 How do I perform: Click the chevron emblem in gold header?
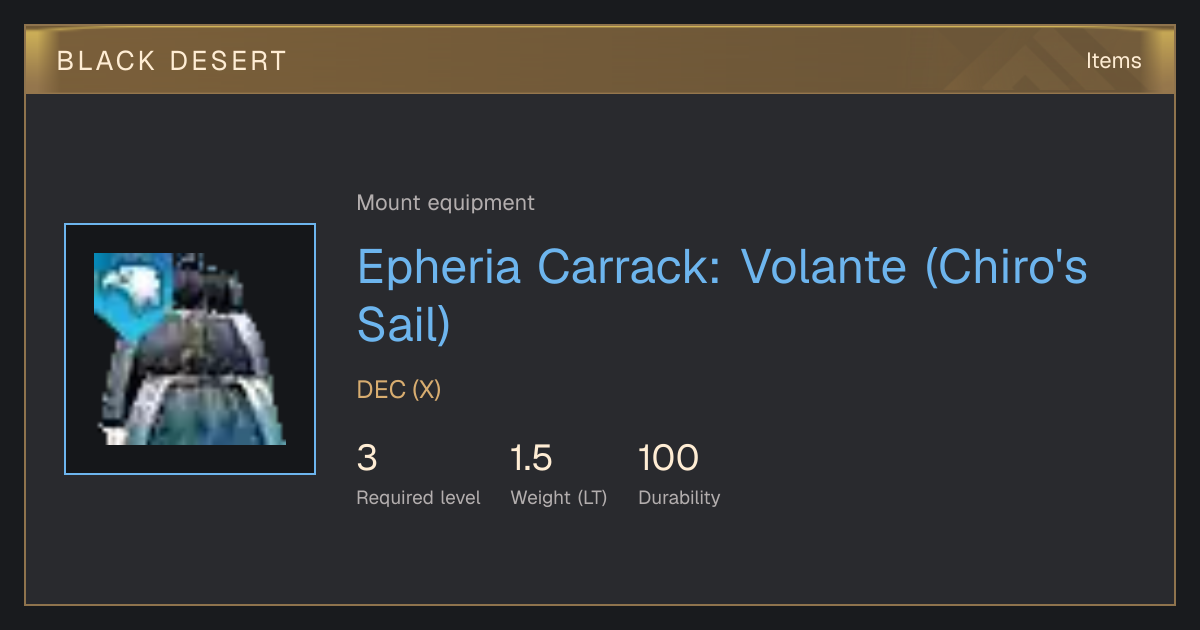tap(1020, 62)
